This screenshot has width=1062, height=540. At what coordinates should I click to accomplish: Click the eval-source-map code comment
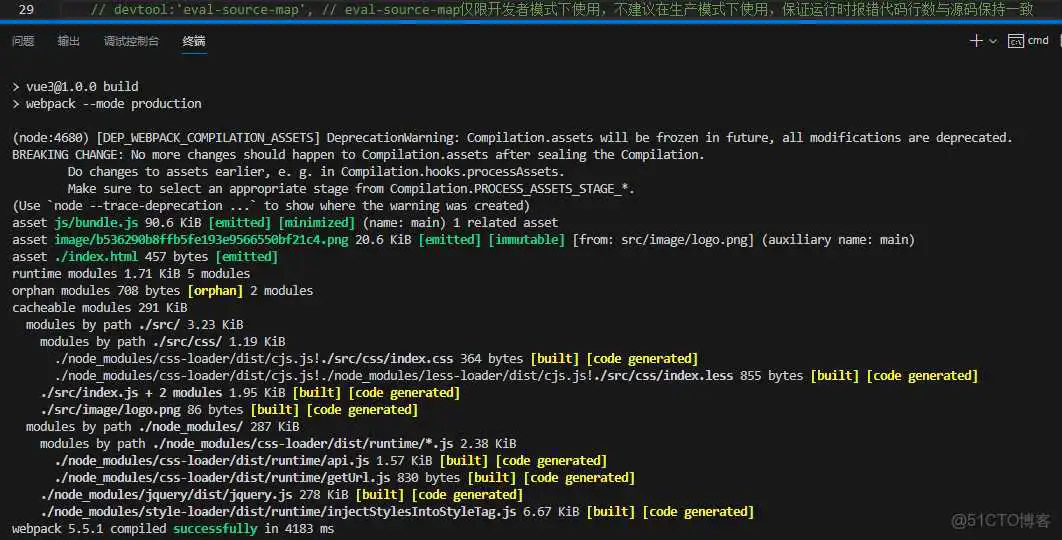(x=562, y=9)
